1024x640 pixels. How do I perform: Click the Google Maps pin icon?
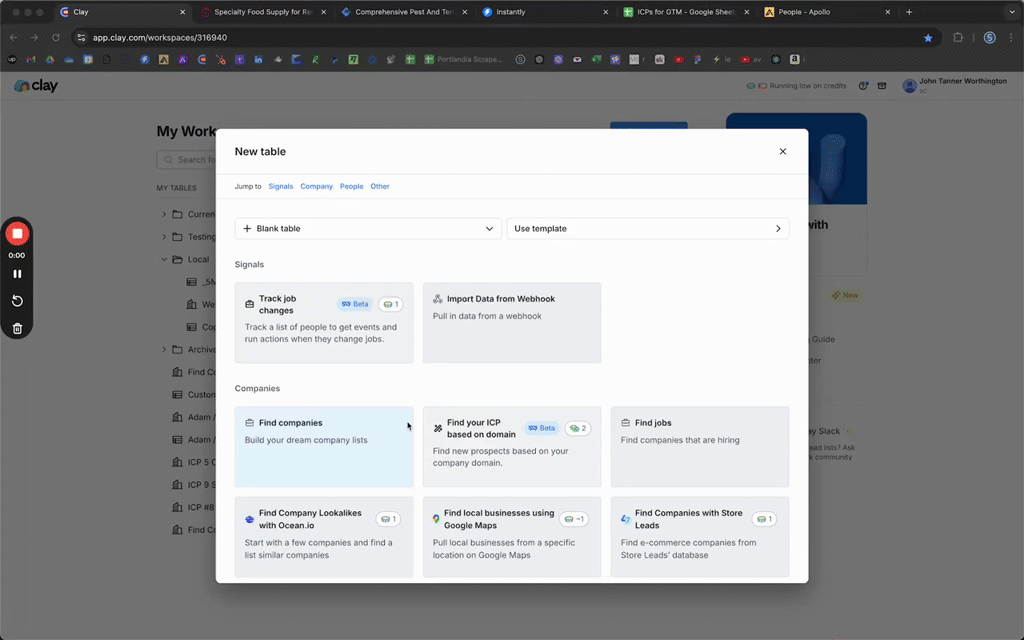pyautogui.click(x=436, y=519)
